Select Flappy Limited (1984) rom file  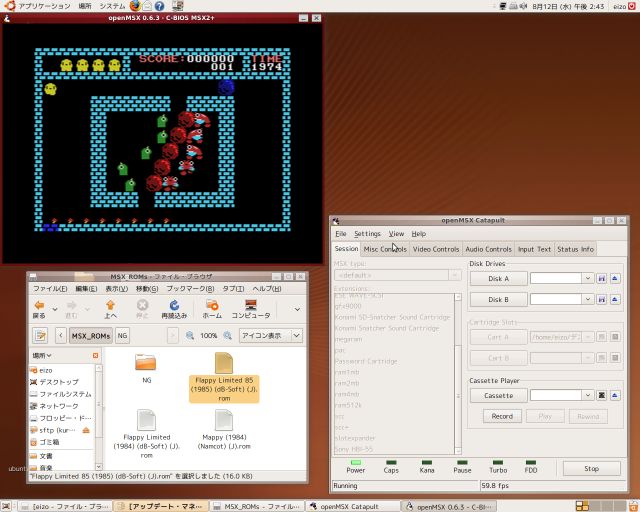click(147, 434)
